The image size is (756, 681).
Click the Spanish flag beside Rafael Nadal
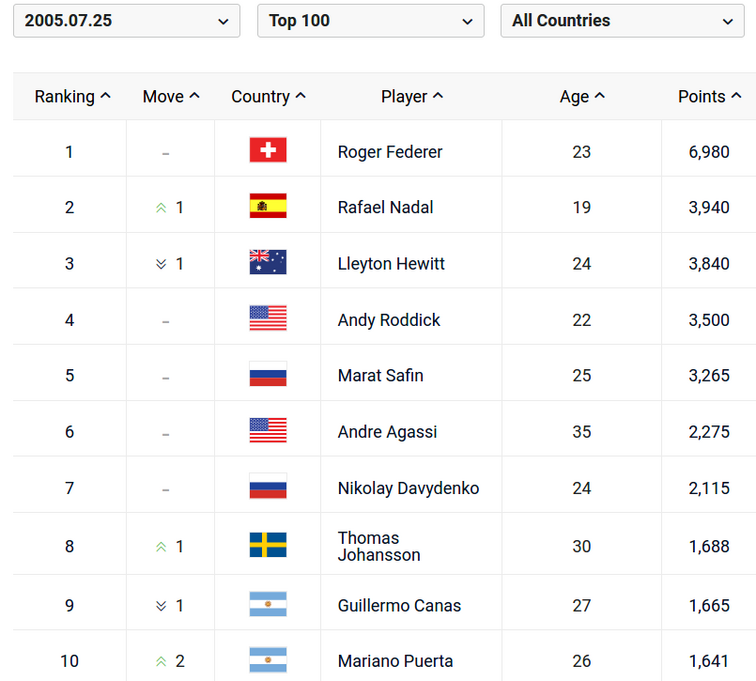(268, 206)
